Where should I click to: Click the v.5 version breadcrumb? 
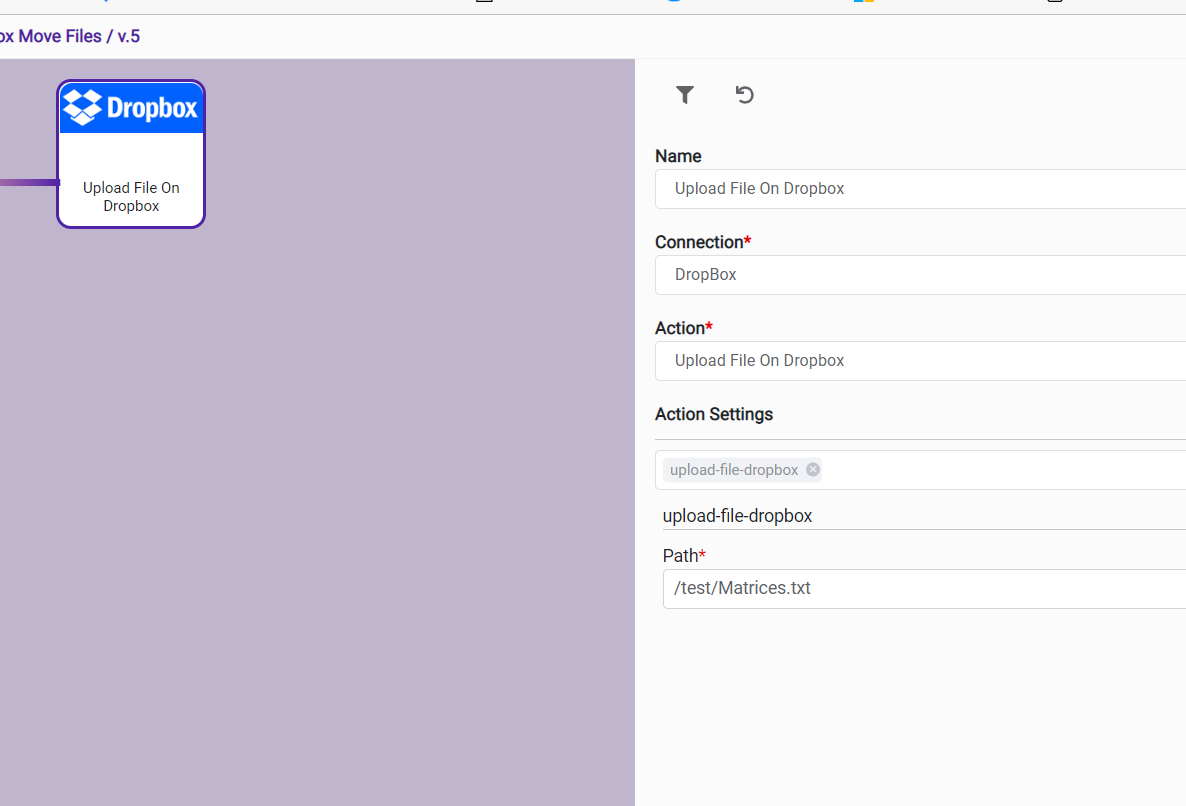click(x=129, y=37)
